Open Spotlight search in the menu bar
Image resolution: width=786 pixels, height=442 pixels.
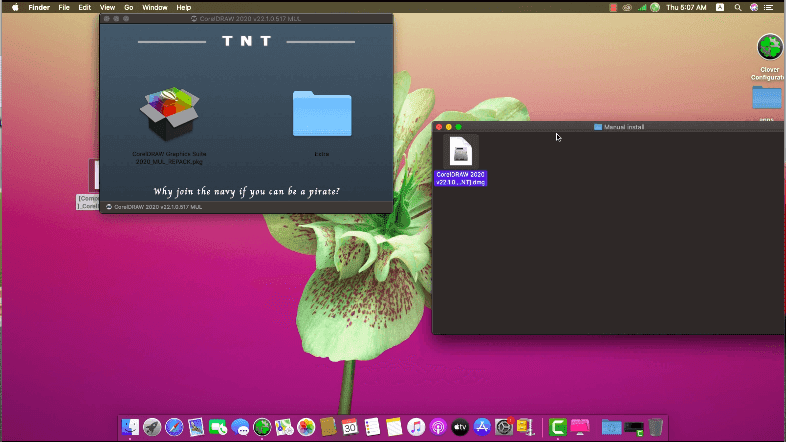pos(738,8)
